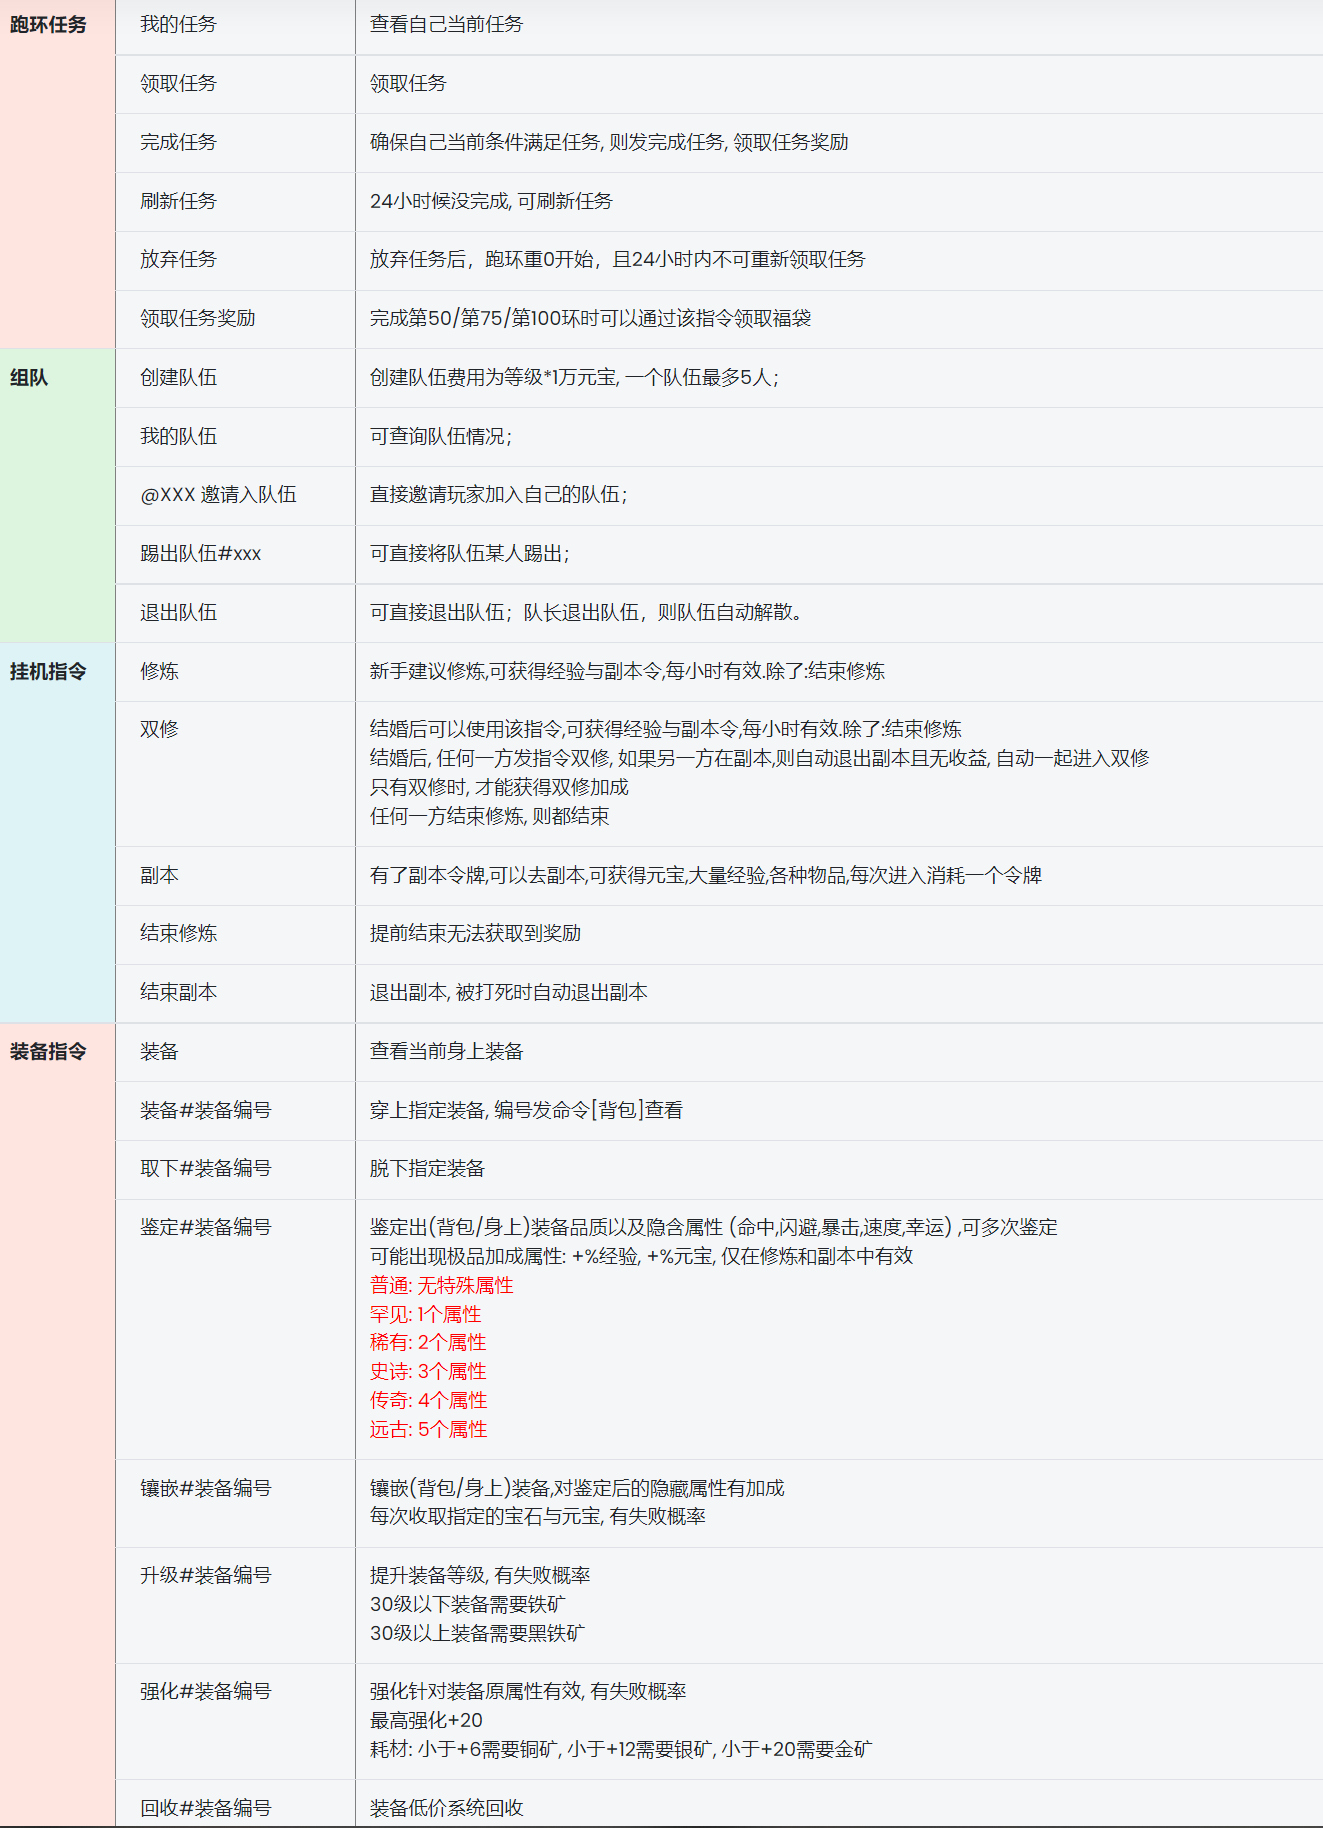
Task: Click description 查看当前身上装备
Action: 446,1052
